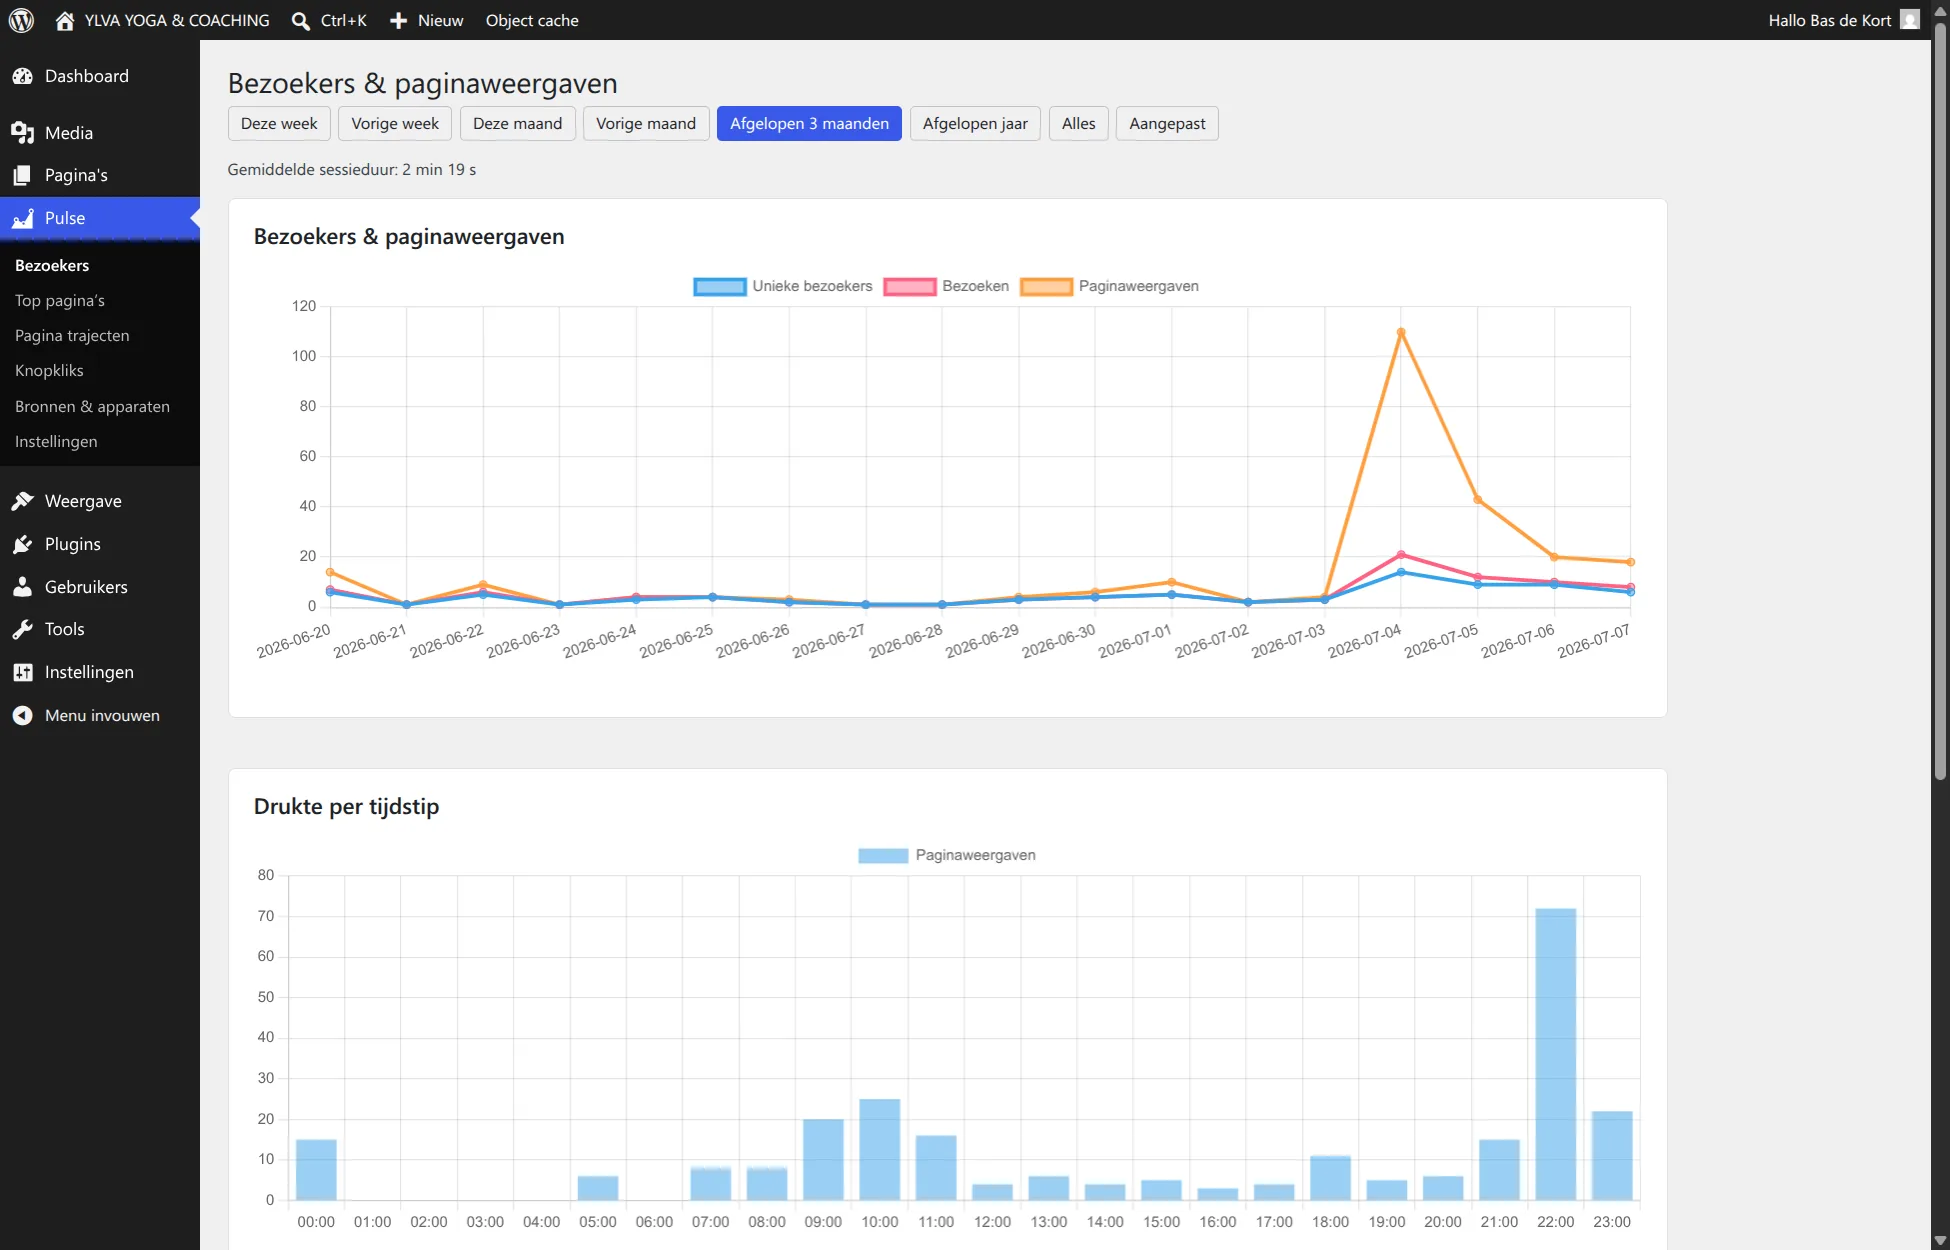Open the Object cache admin bar item

click(x=532, y=20)
